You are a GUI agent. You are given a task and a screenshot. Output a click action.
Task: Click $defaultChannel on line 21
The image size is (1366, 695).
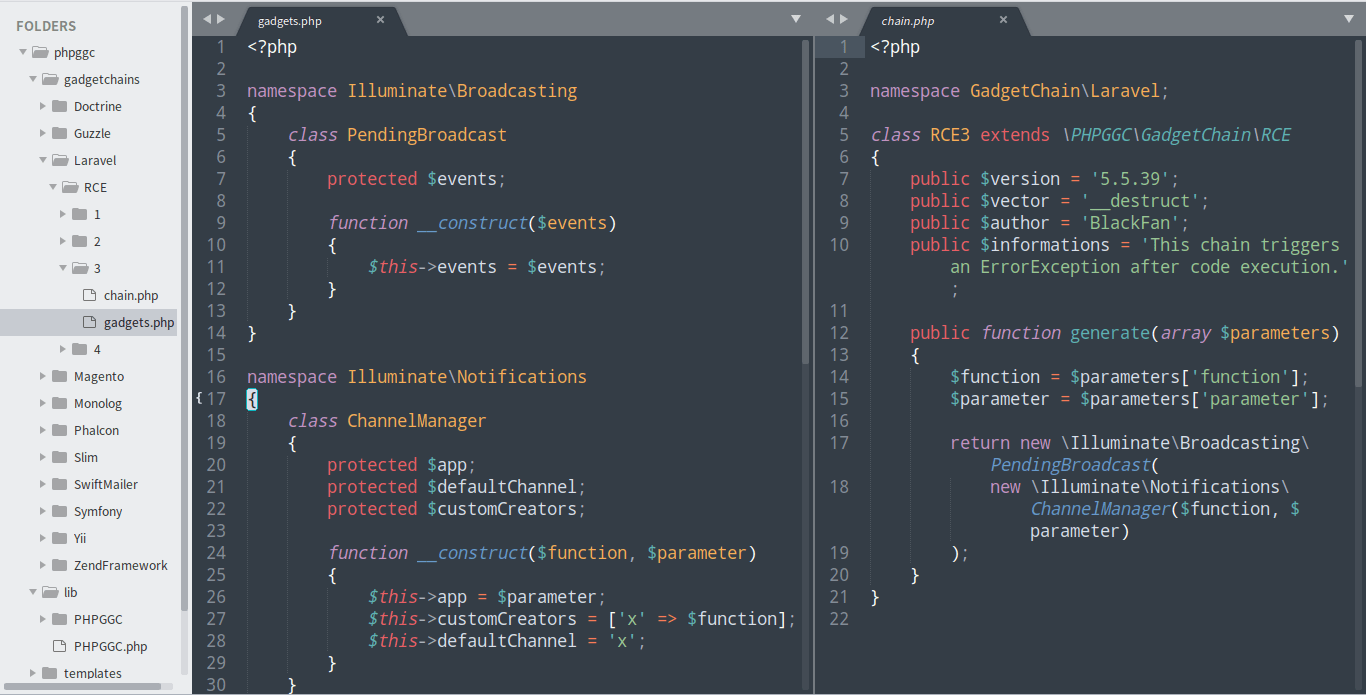click(x=502, y=487)
